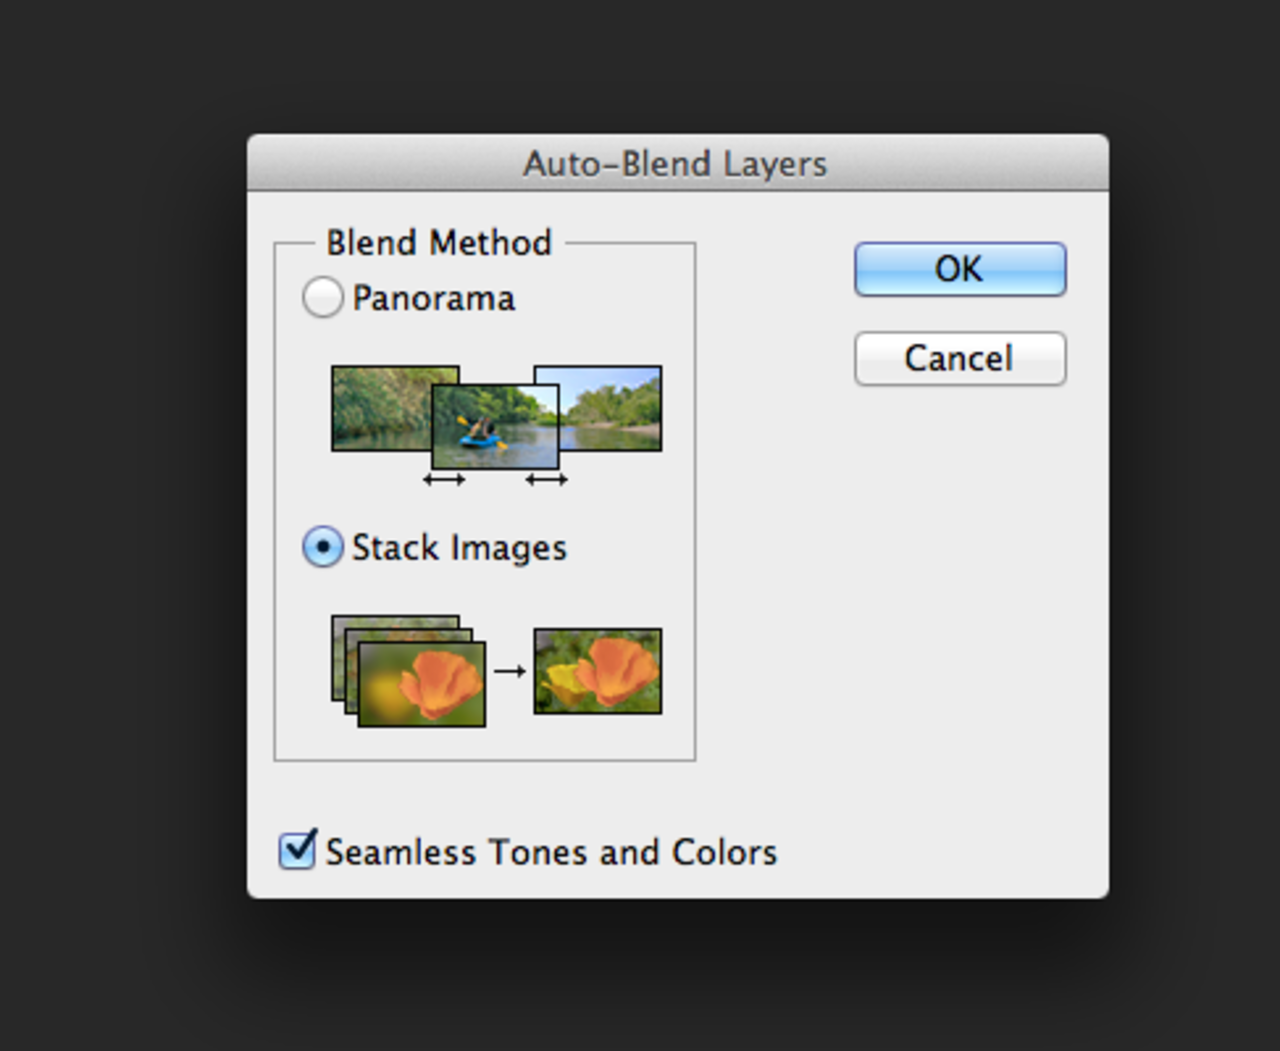Confirm the dialog with OK
1280x1051 pixels.
(959, 269)
